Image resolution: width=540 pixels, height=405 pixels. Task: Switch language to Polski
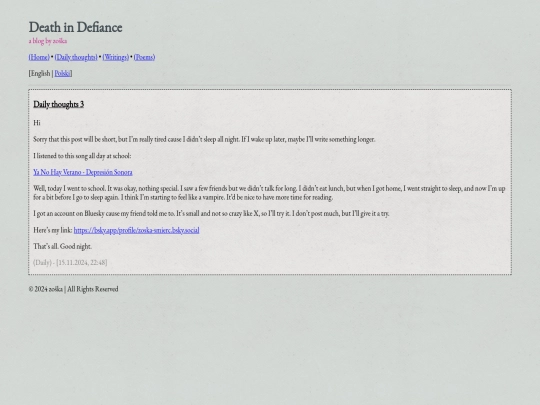point(62,73)
